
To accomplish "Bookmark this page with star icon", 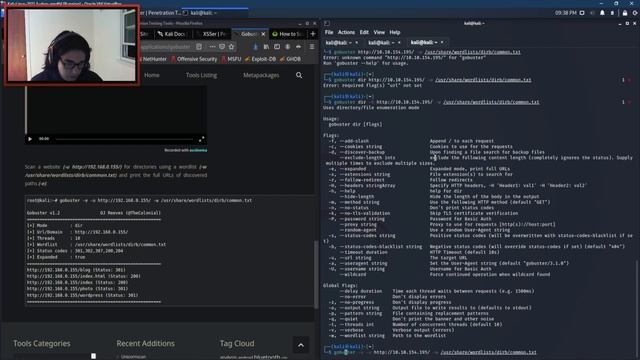I will click(231, 47).
